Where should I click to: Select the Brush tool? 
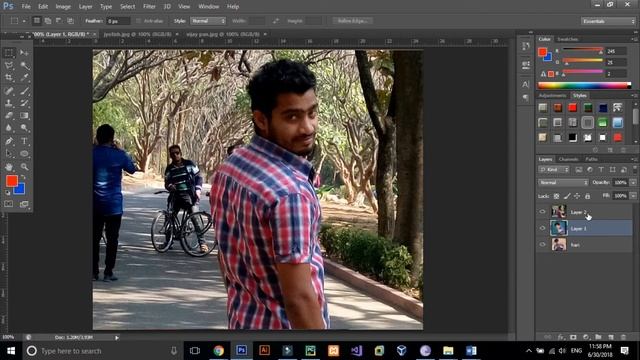[x=24, y=91]
